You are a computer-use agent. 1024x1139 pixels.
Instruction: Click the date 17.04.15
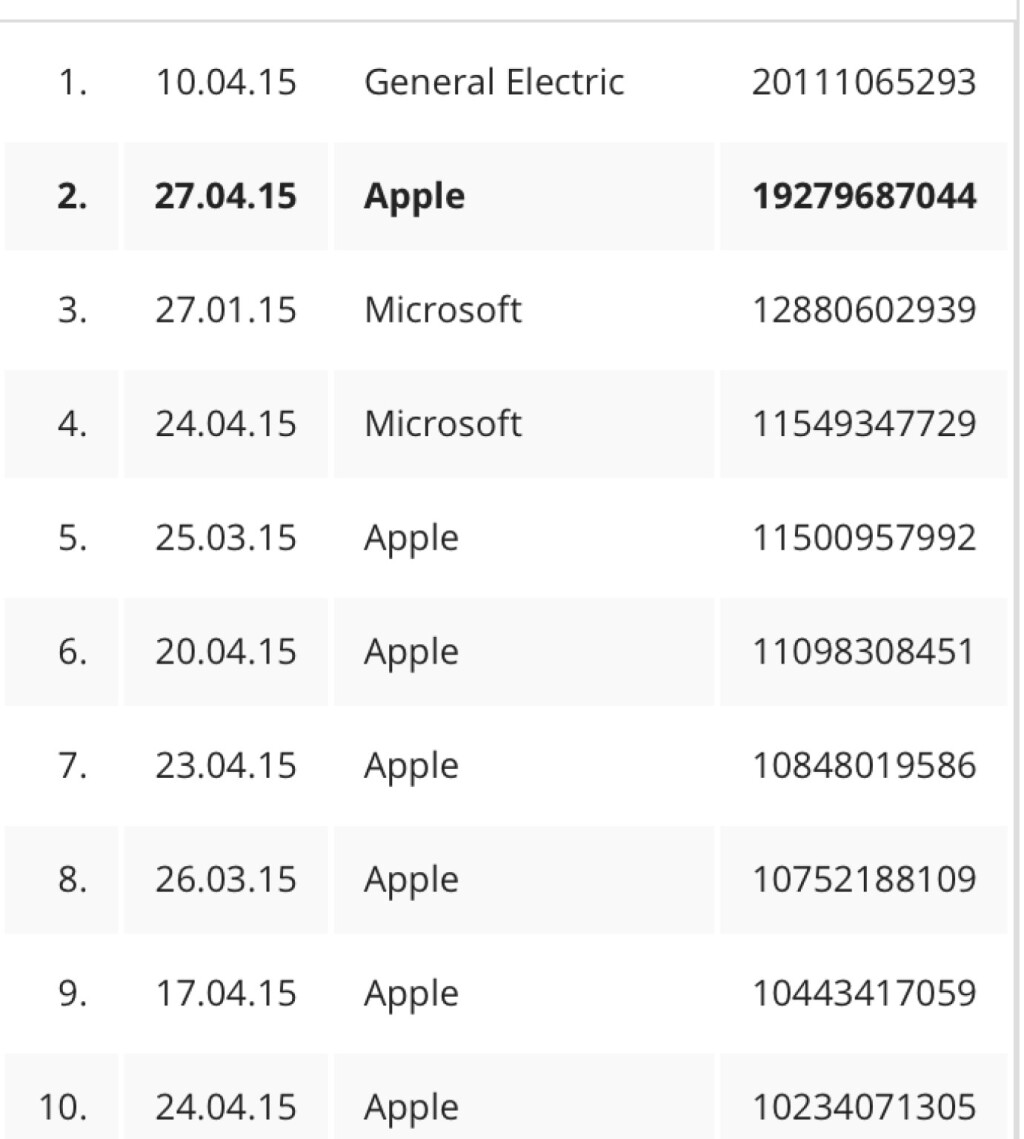pos(225,994)
